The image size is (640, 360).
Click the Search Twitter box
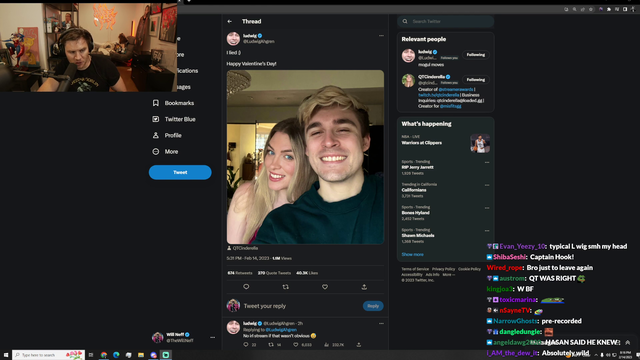(x=446, y=21)
